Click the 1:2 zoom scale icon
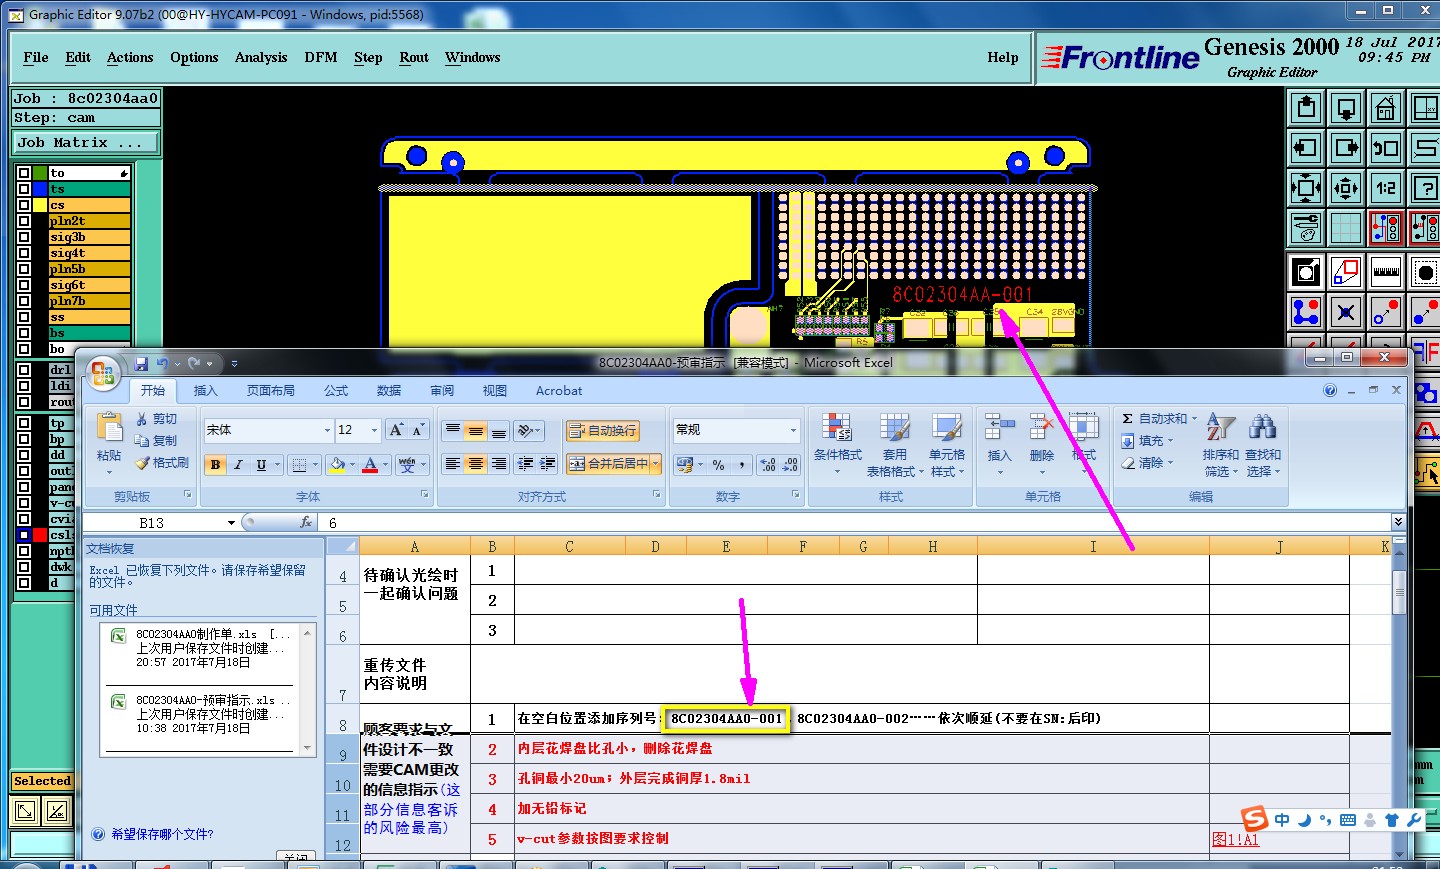The image size is (1440, 869). (1386, 188)
